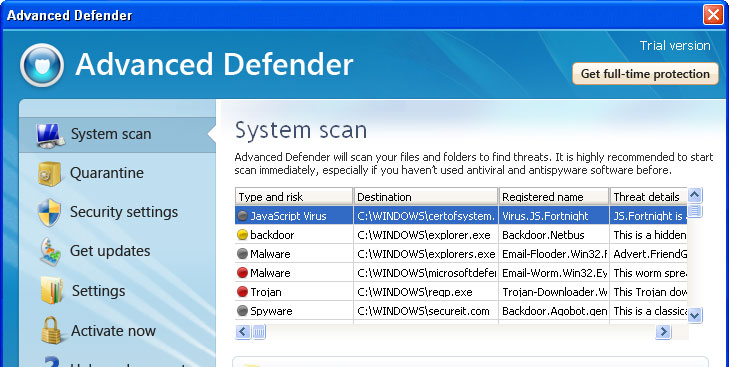Viewport: 729px width, 367px height.
Task: Click Advert.FriendG threat details cell
Action: (x=649, y=254)
